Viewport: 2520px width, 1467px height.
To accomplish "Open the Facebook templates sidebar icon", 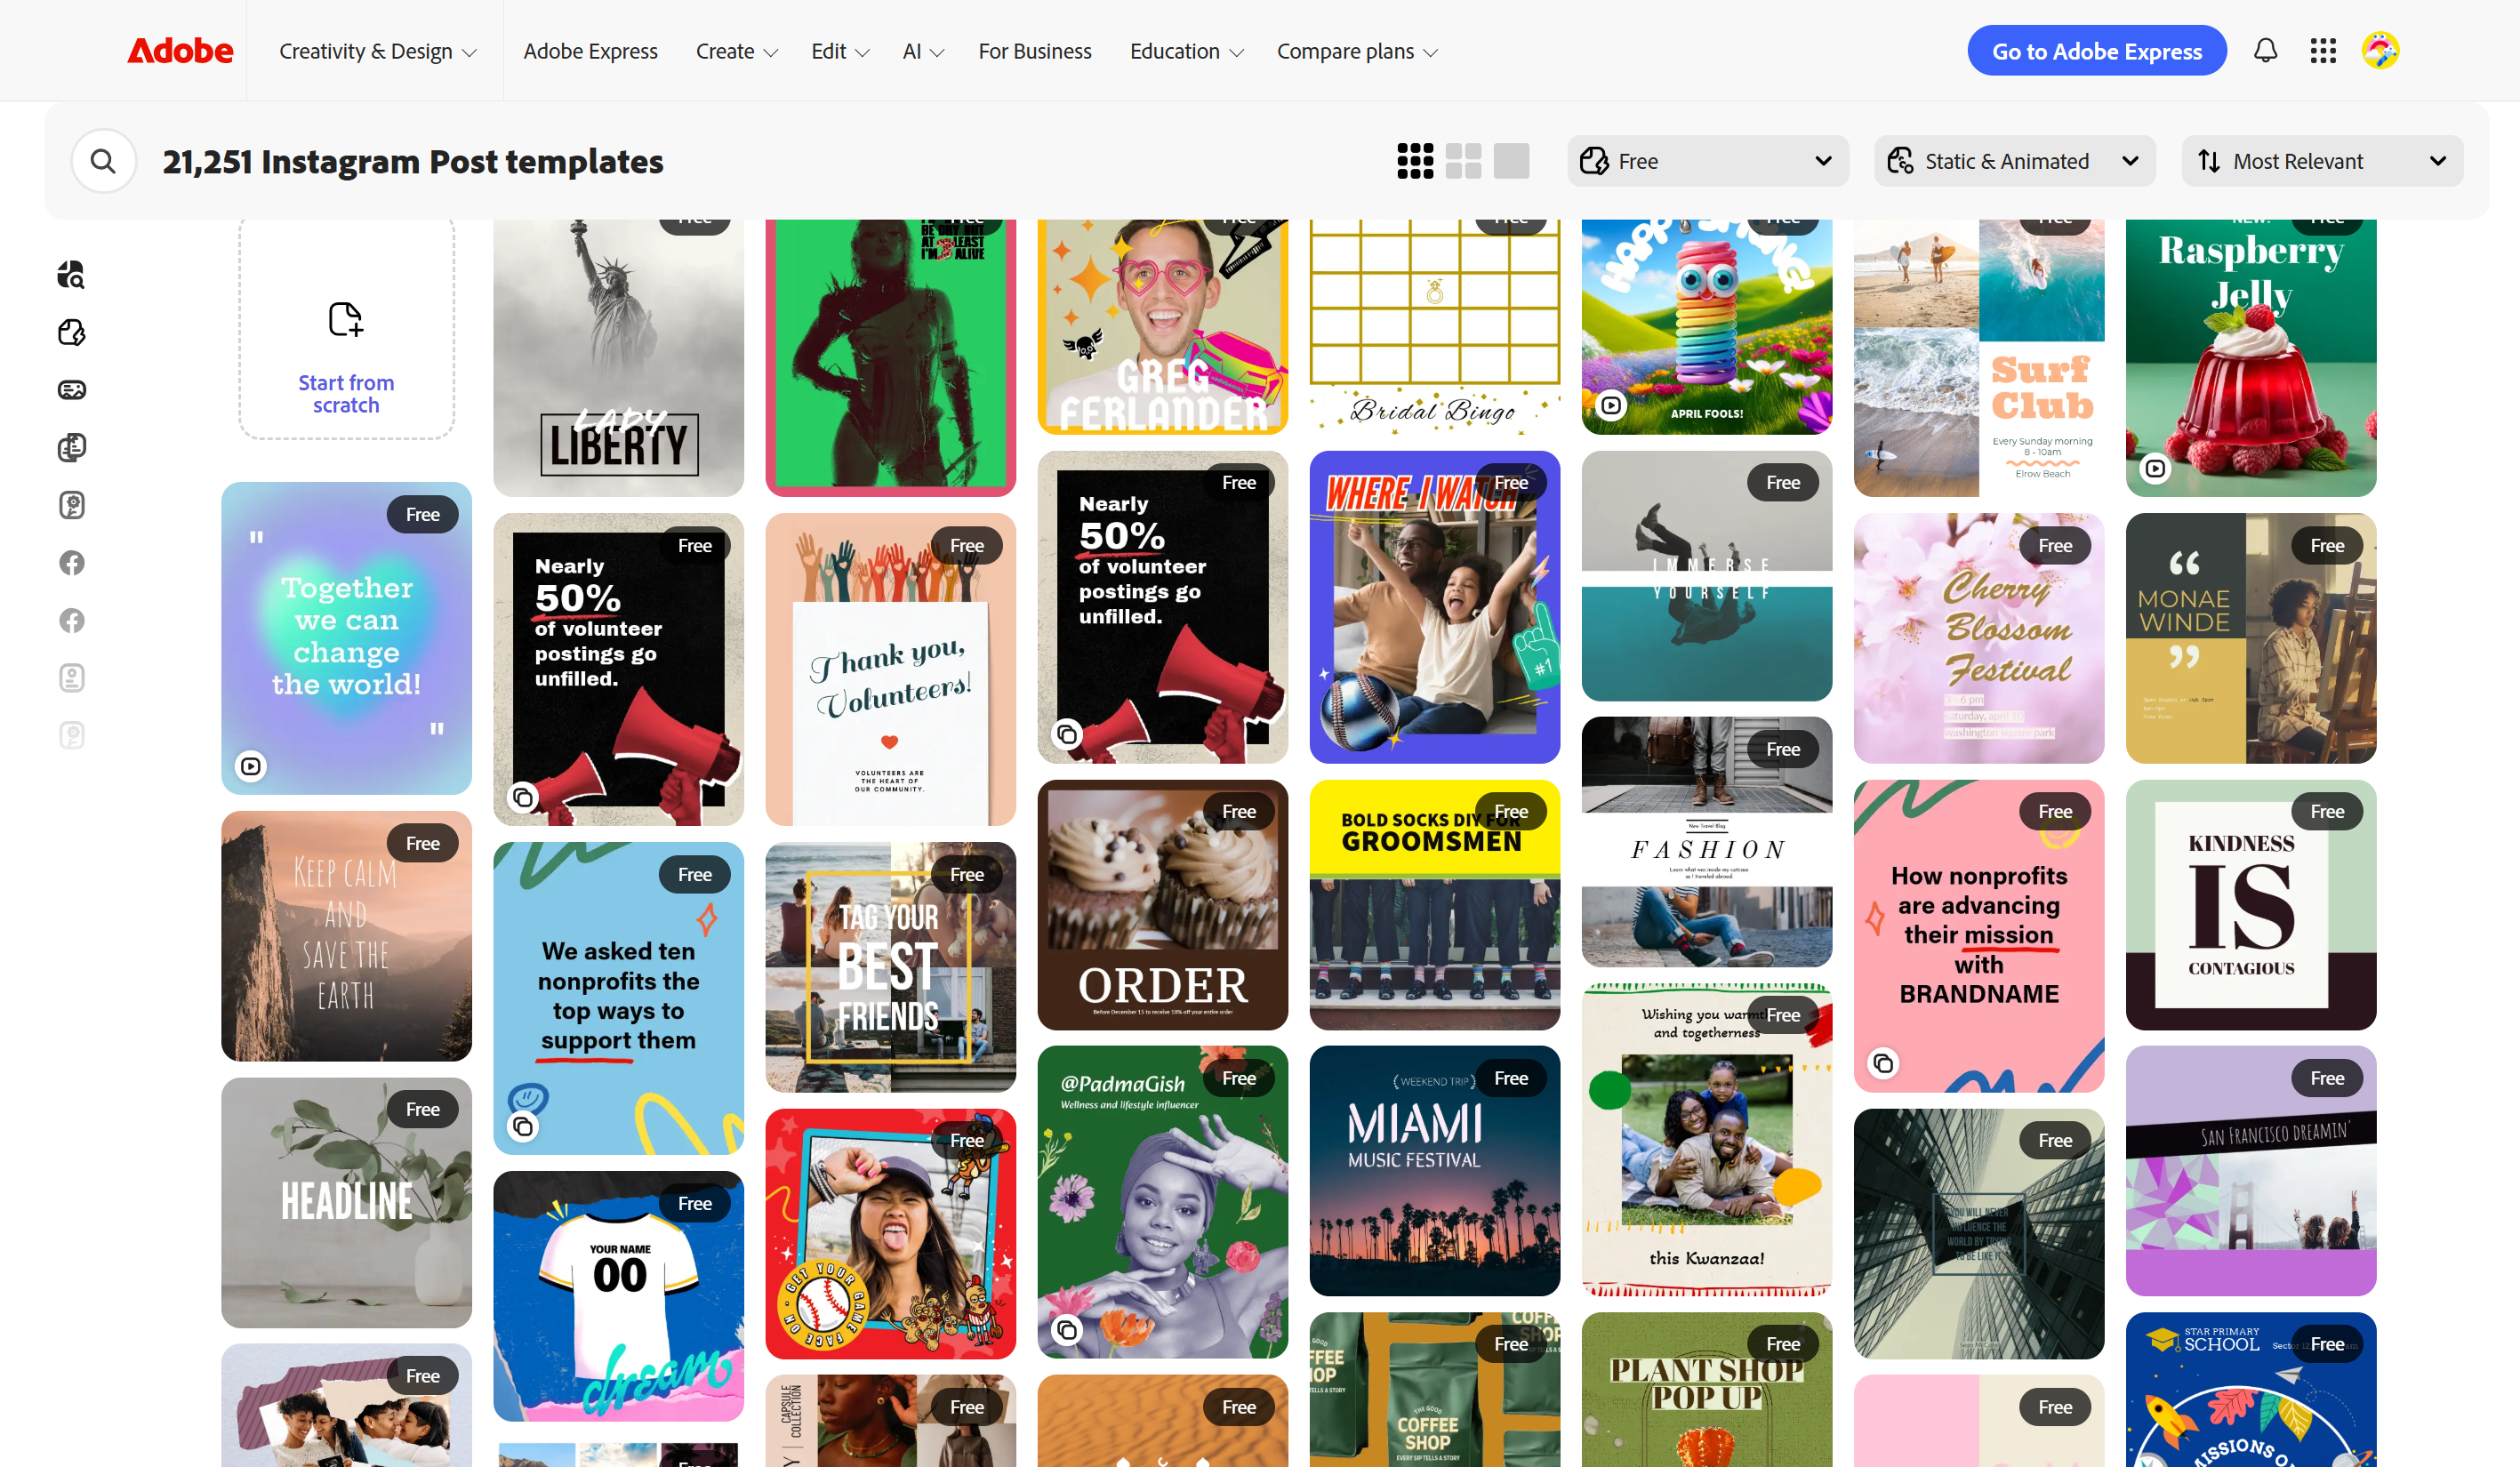I will [71, 562].
